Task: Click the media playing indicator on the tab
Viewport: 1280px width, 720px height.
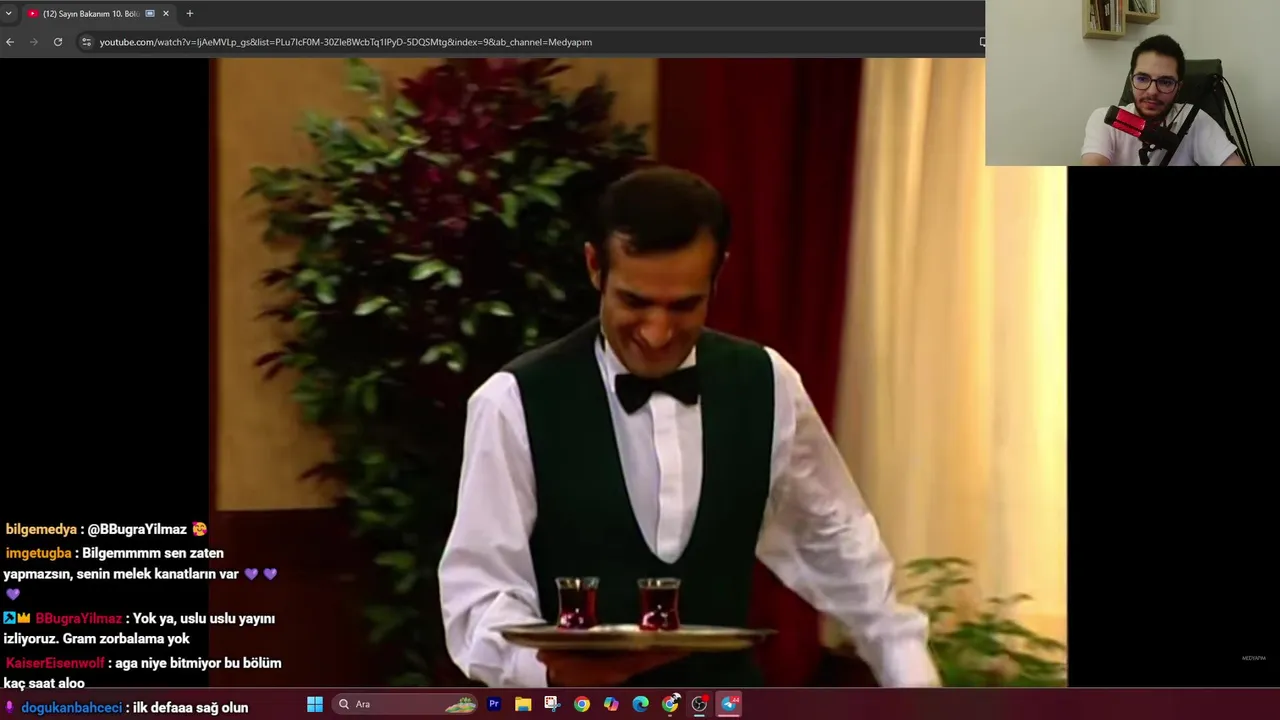Action: [x=150, y=13]
